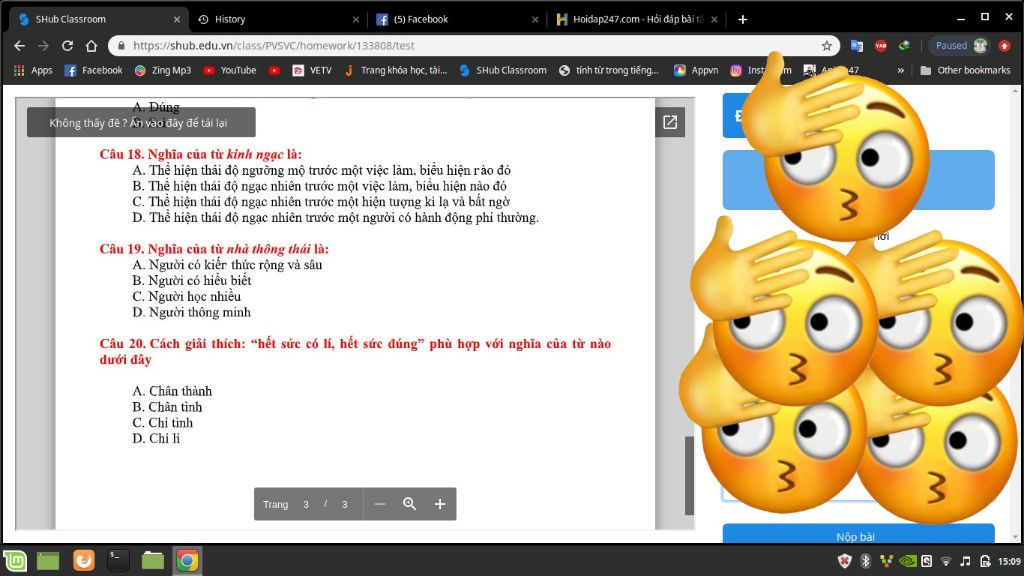Open Google Translate extension
The width and height of the screenshot is (1024, 576).
click(x=856, y=46)
